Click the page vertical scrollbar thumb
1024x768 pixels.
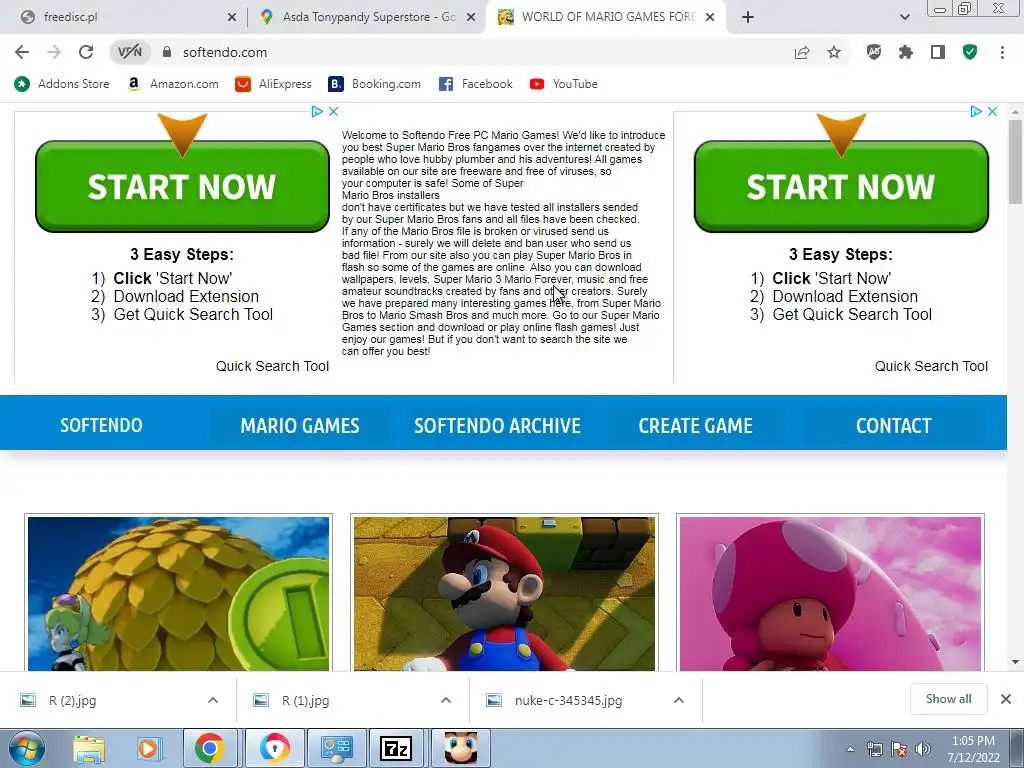tap(1016, 162)
